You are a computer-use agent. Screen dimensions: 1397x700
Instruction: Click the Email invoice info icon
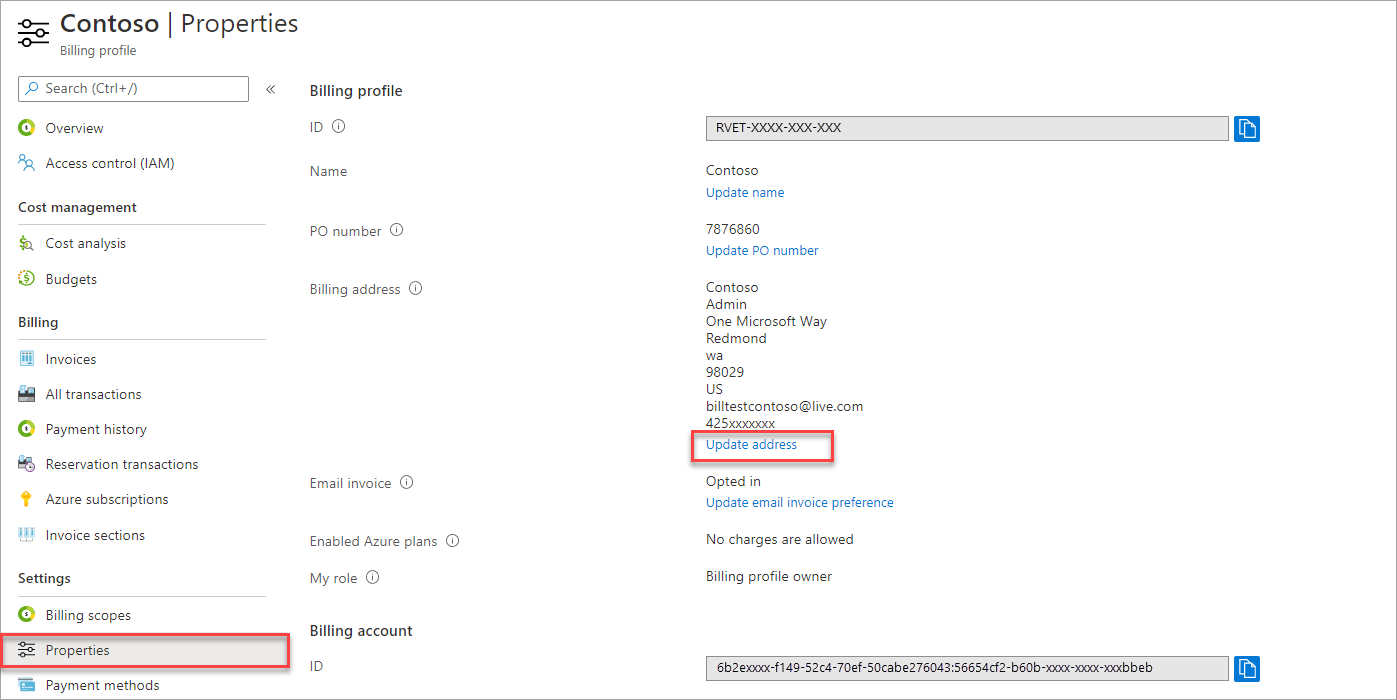tap(406, 482)
